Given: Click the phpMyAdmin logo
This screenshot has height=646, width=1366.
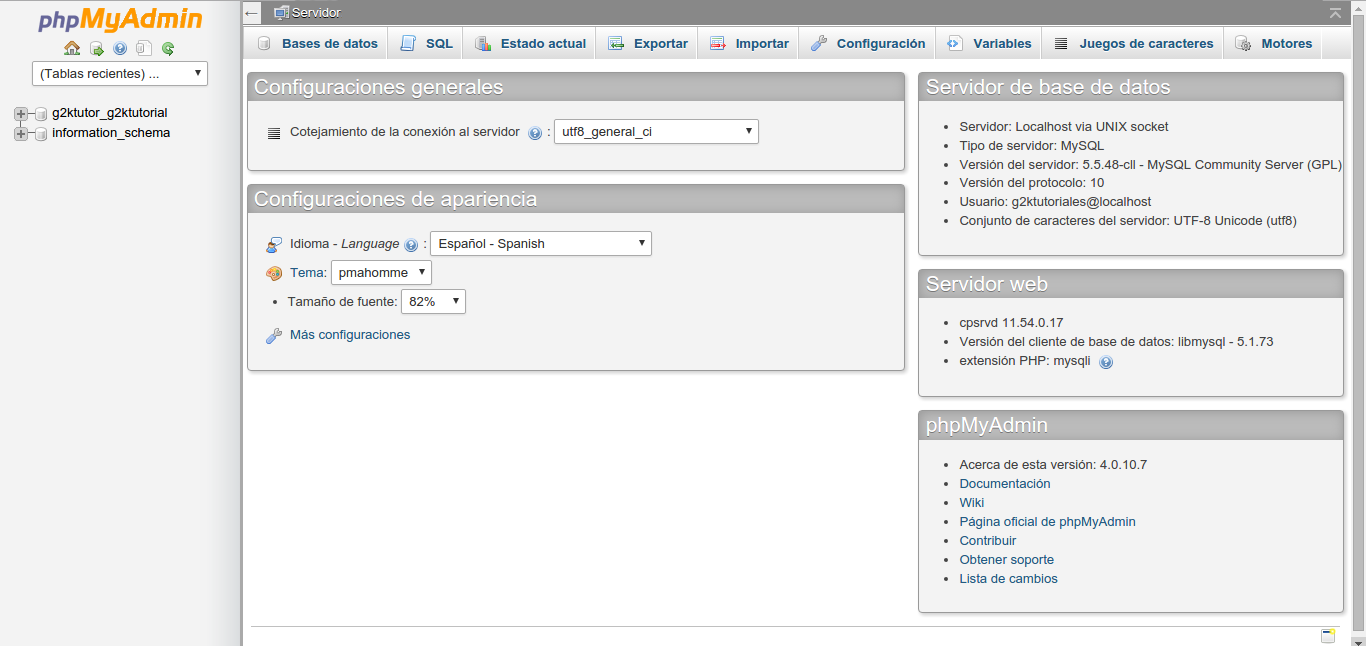Looking at the screenshot, I should coord(120,20).
